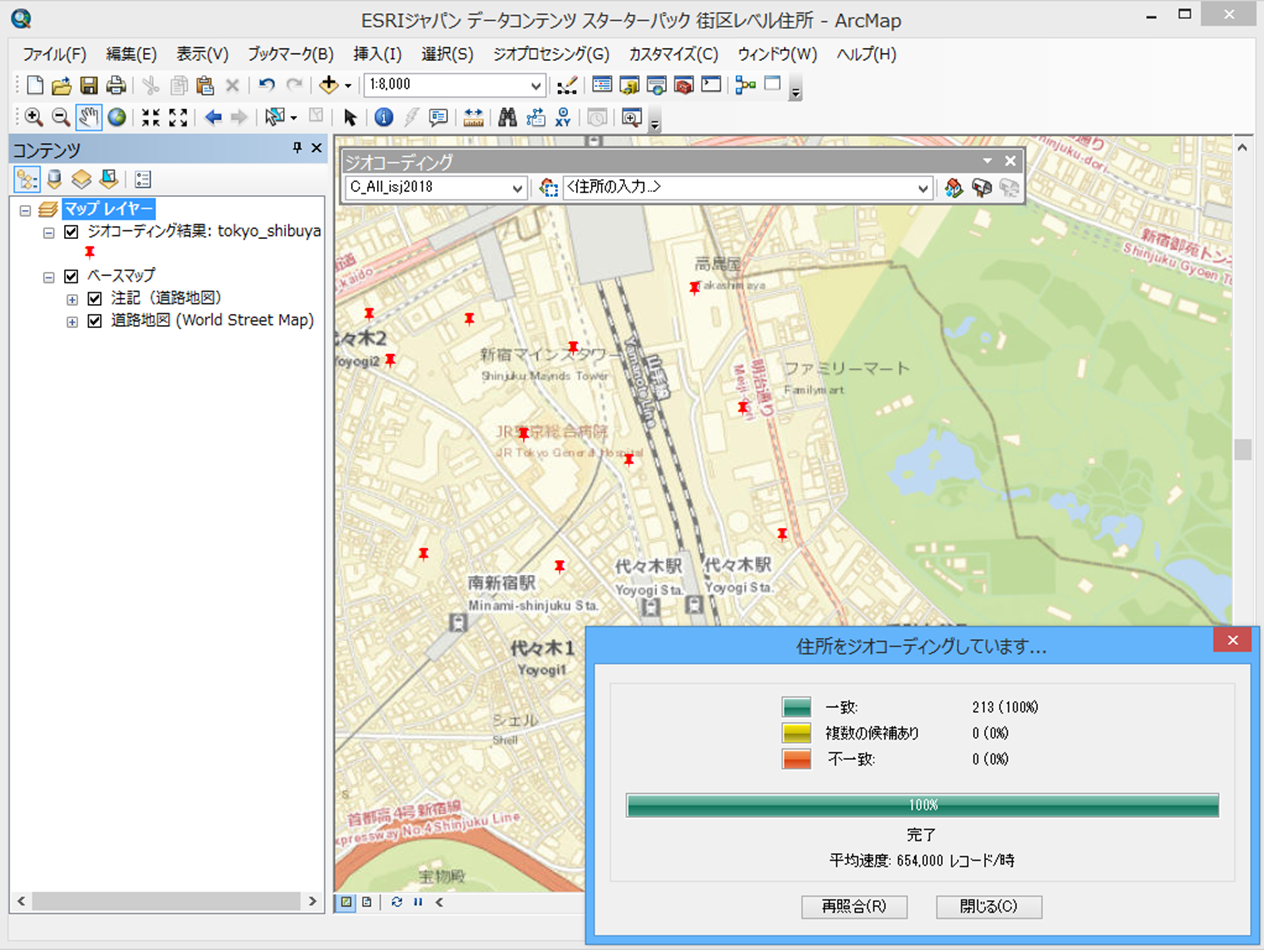Open Table of Contents options button

(x=143, y=179)
